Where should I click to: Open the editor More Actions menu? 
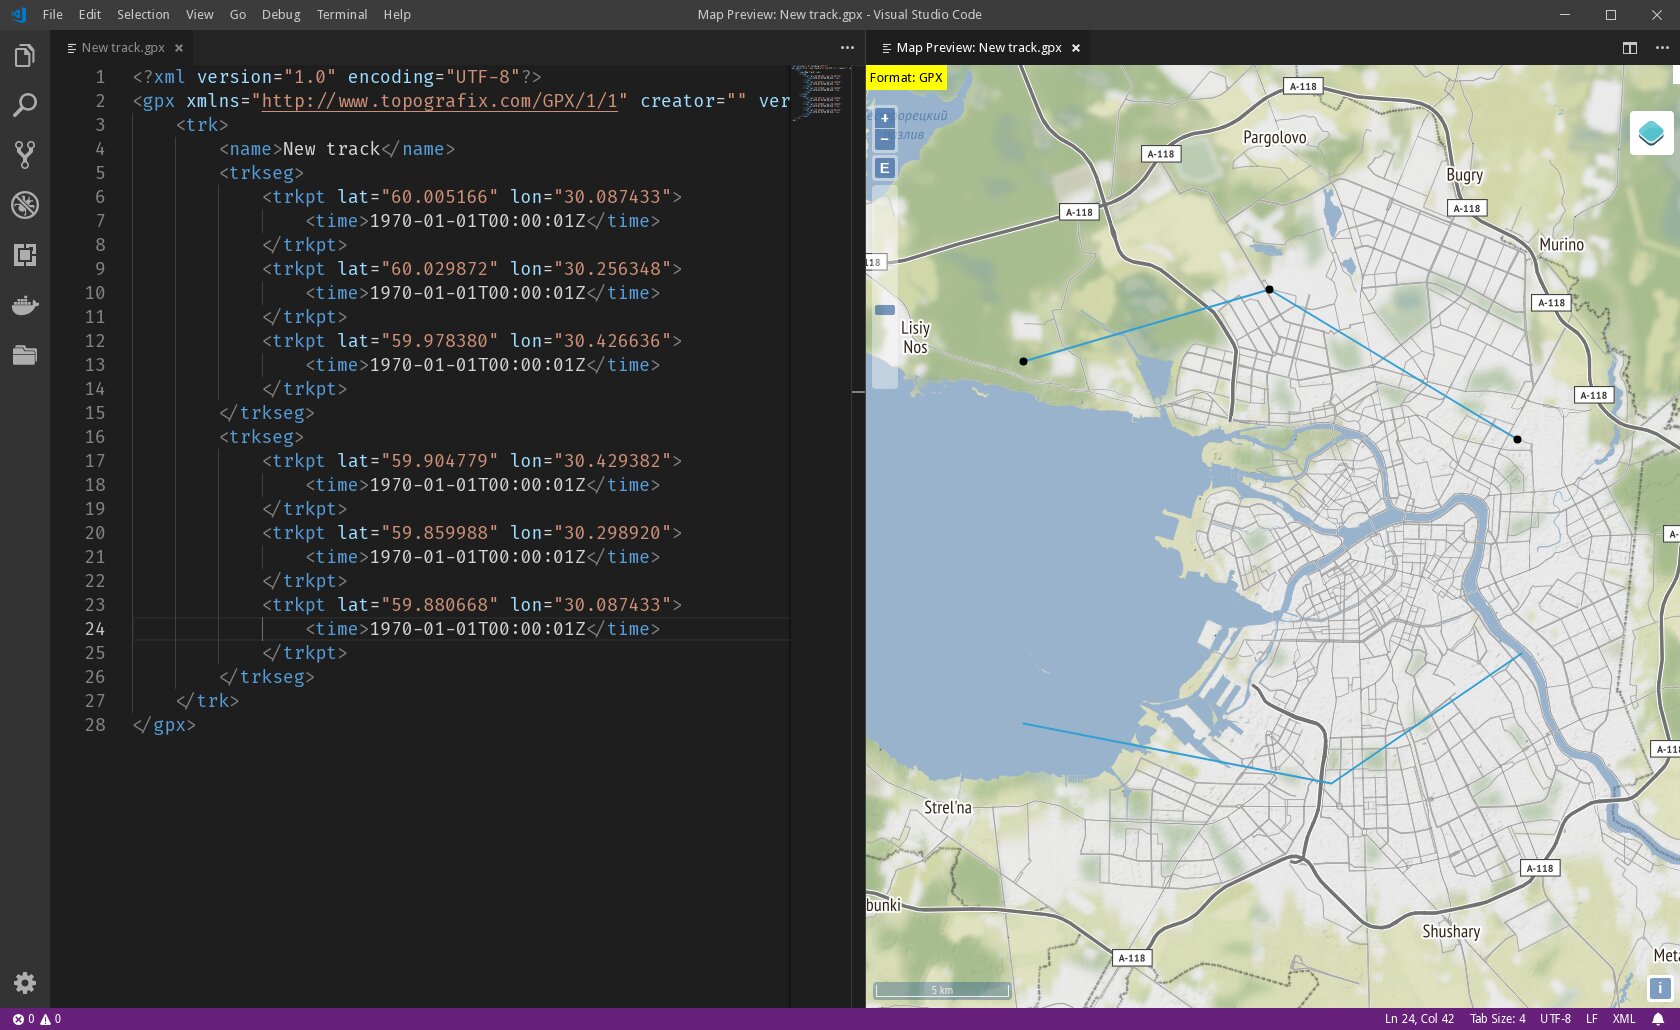(x=846, y=47)
